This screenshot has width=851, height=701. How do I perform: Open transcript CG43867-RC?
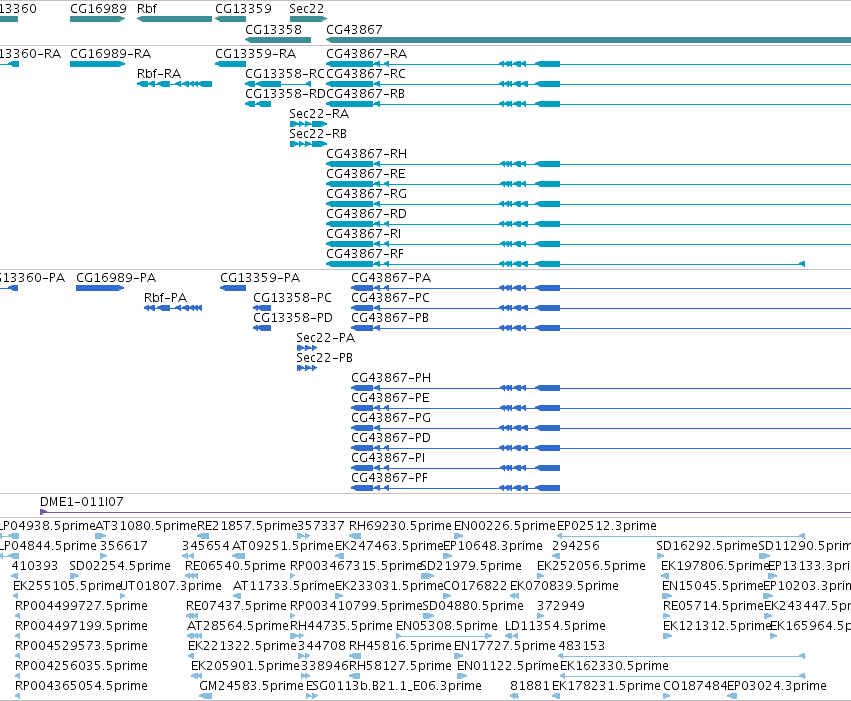366,73
